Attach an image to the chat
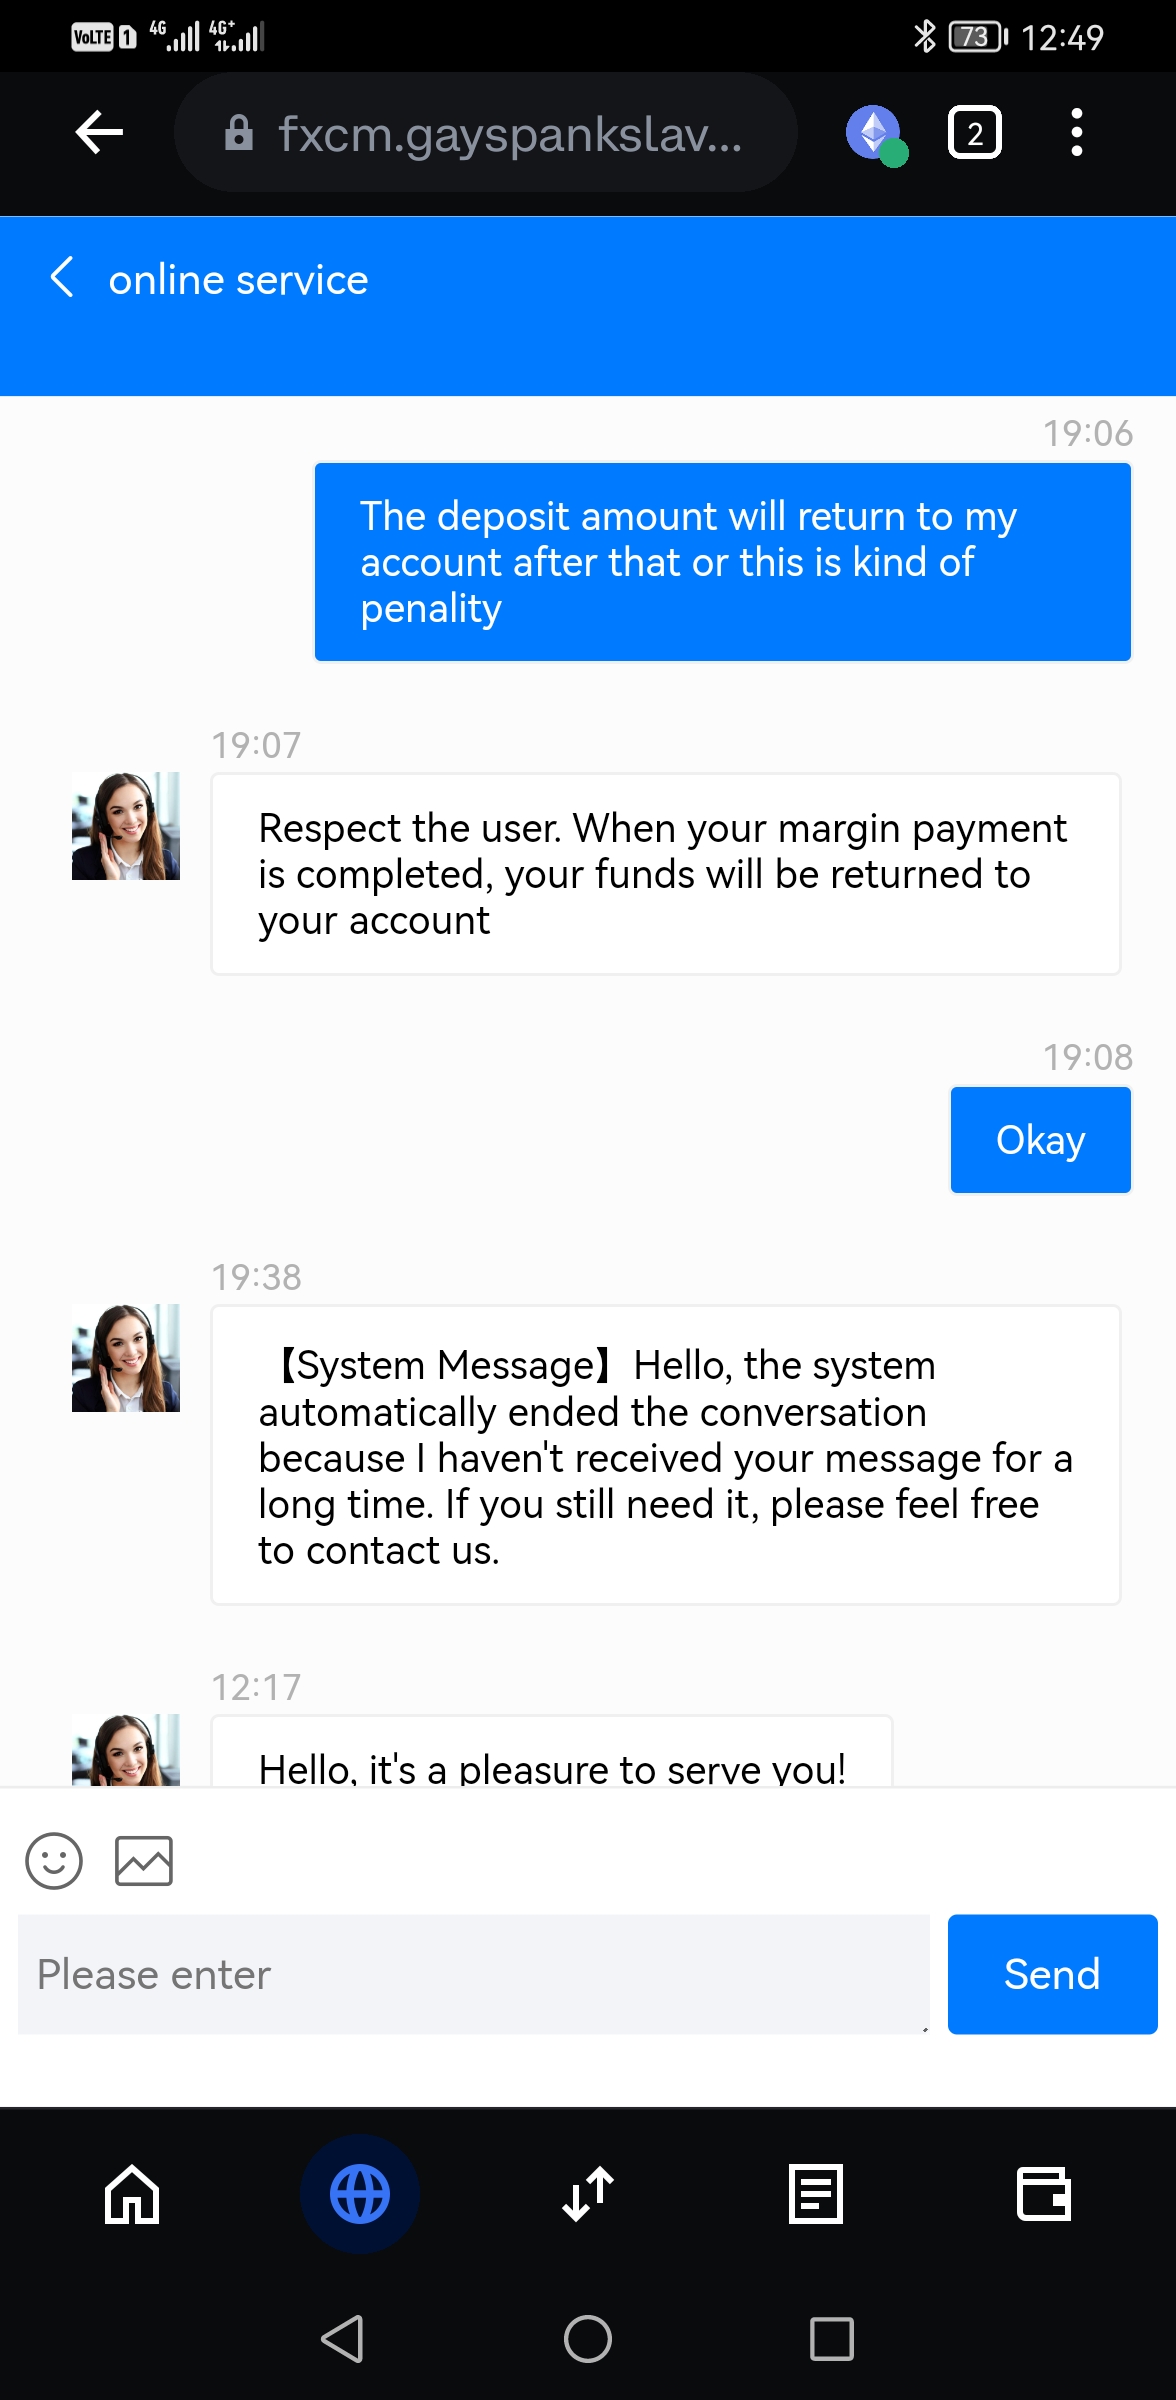This screenshot has height=2400, width=1176. [144, 1860]
